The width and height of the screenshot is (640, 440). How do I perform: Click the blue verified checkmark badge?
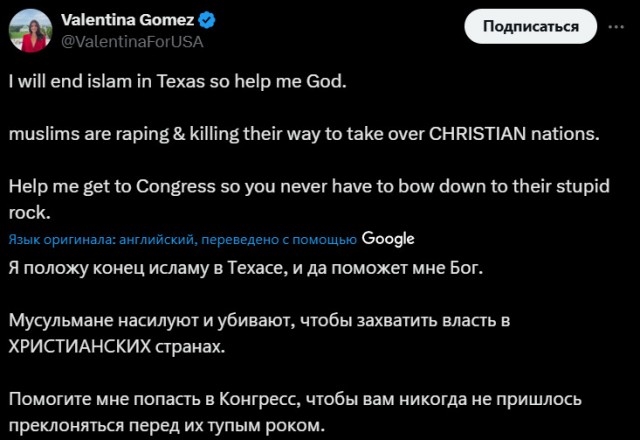(x=207, y=20)
